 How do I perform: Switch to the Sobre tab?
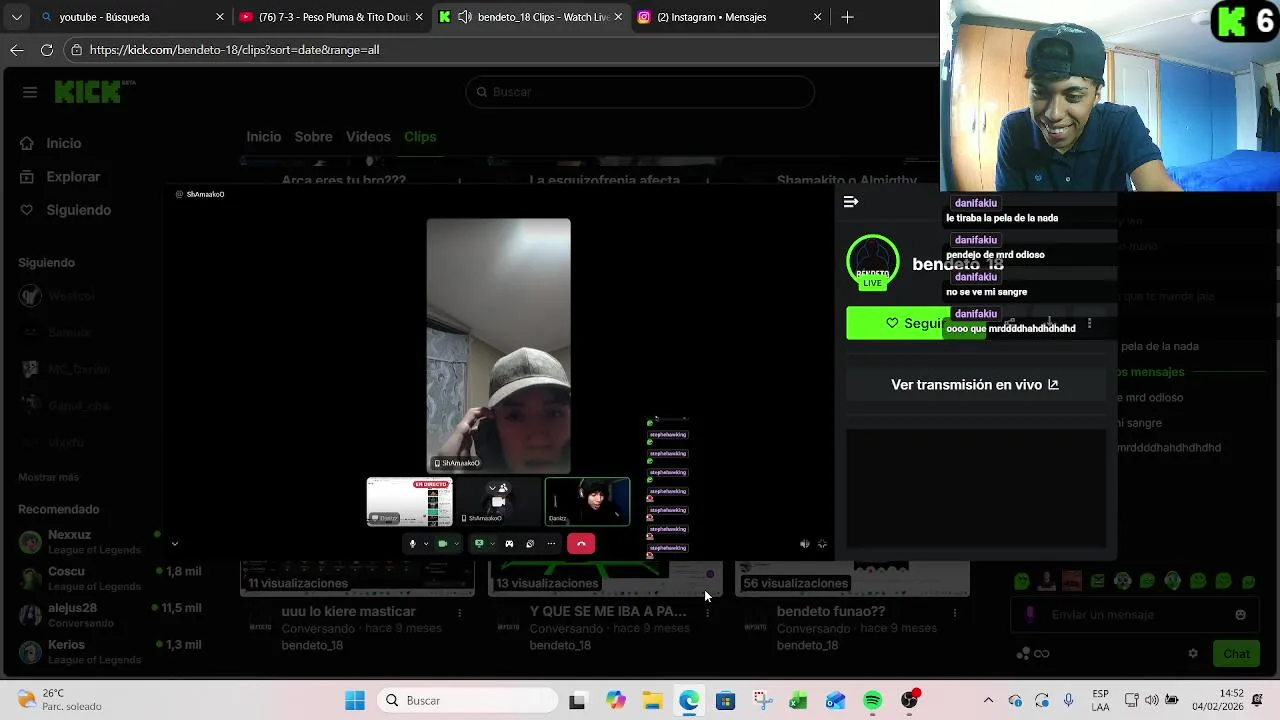click(x=313, y=137)
